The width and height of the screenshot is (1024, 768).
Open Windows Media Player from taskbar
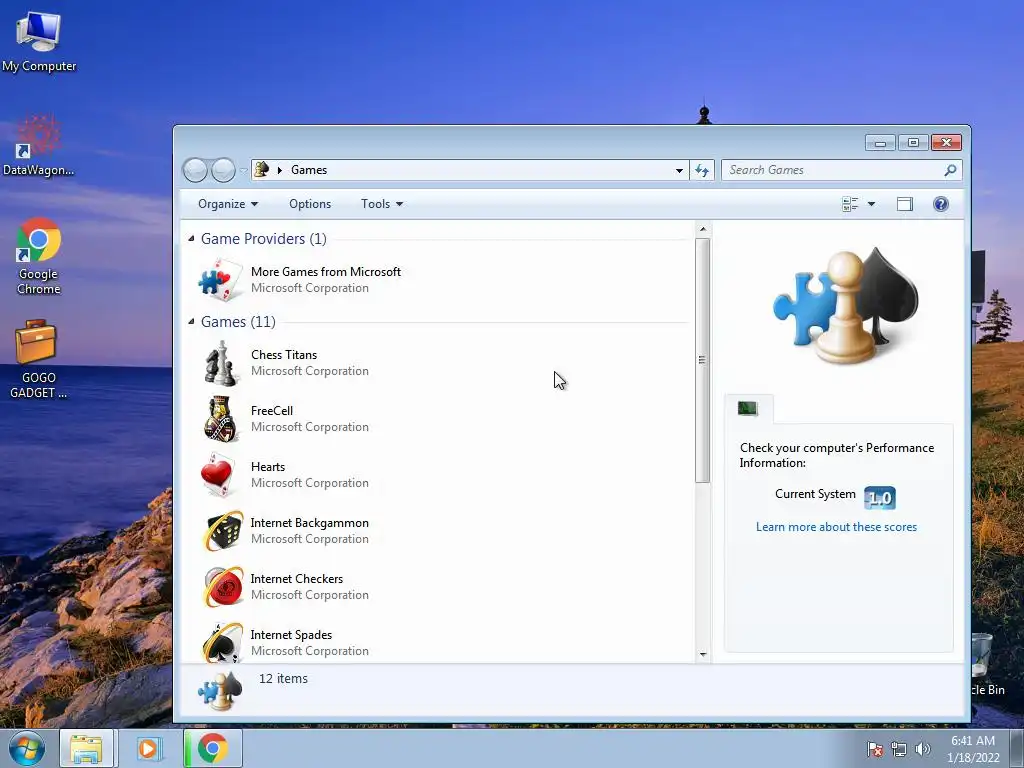(x=148, y=748)
